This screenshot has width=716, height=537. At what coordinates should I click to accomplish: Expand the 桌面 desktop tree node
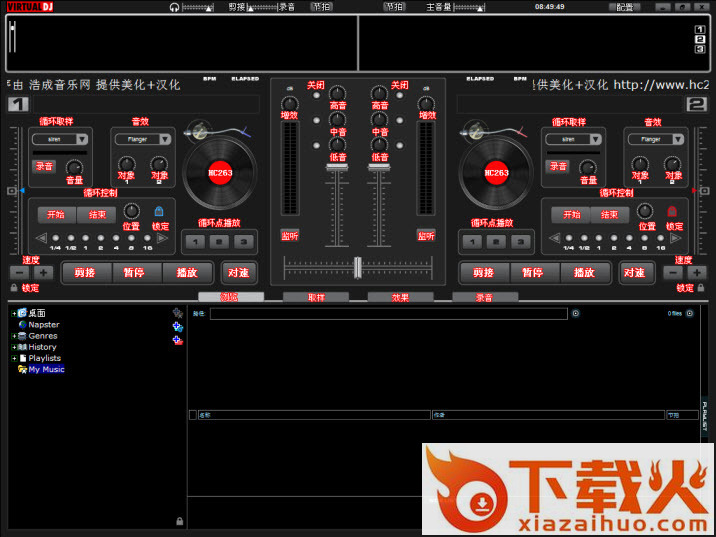point(14,313)
